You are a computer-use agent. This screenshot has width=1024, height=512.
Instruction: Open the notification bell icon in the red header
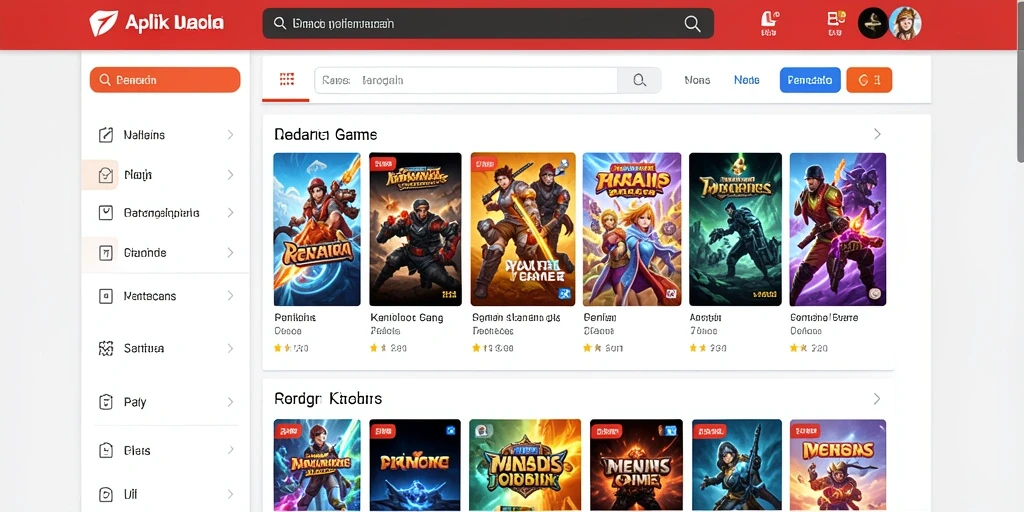point(769,24)
